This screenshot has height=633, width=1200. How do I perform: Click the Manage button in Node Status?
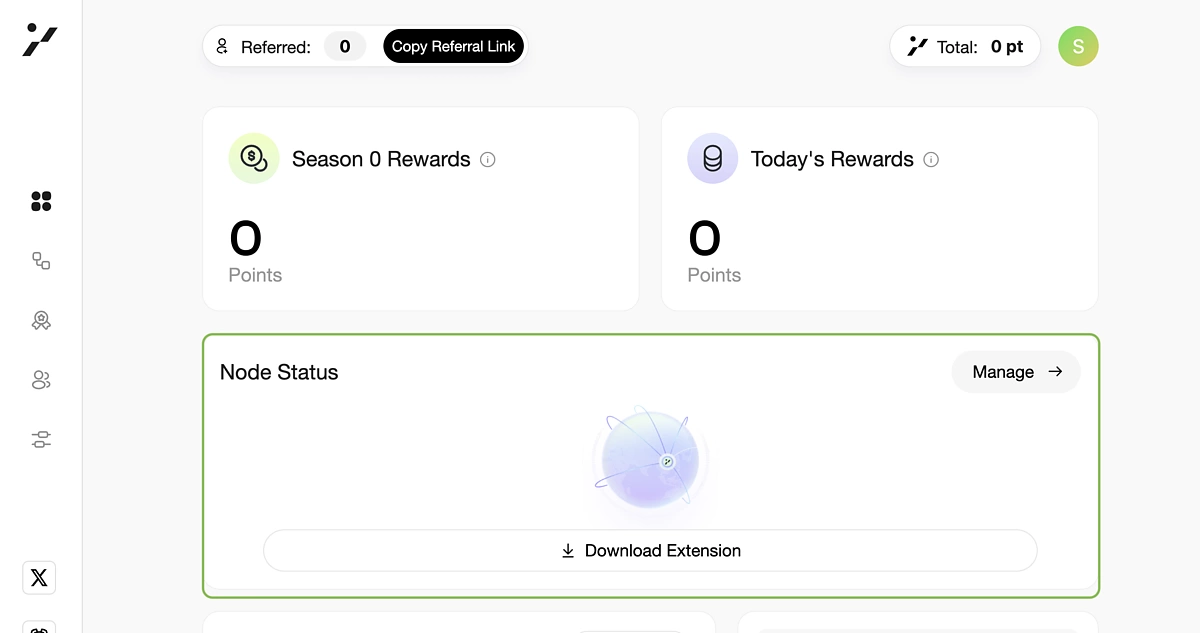[x=1015, y=372]
